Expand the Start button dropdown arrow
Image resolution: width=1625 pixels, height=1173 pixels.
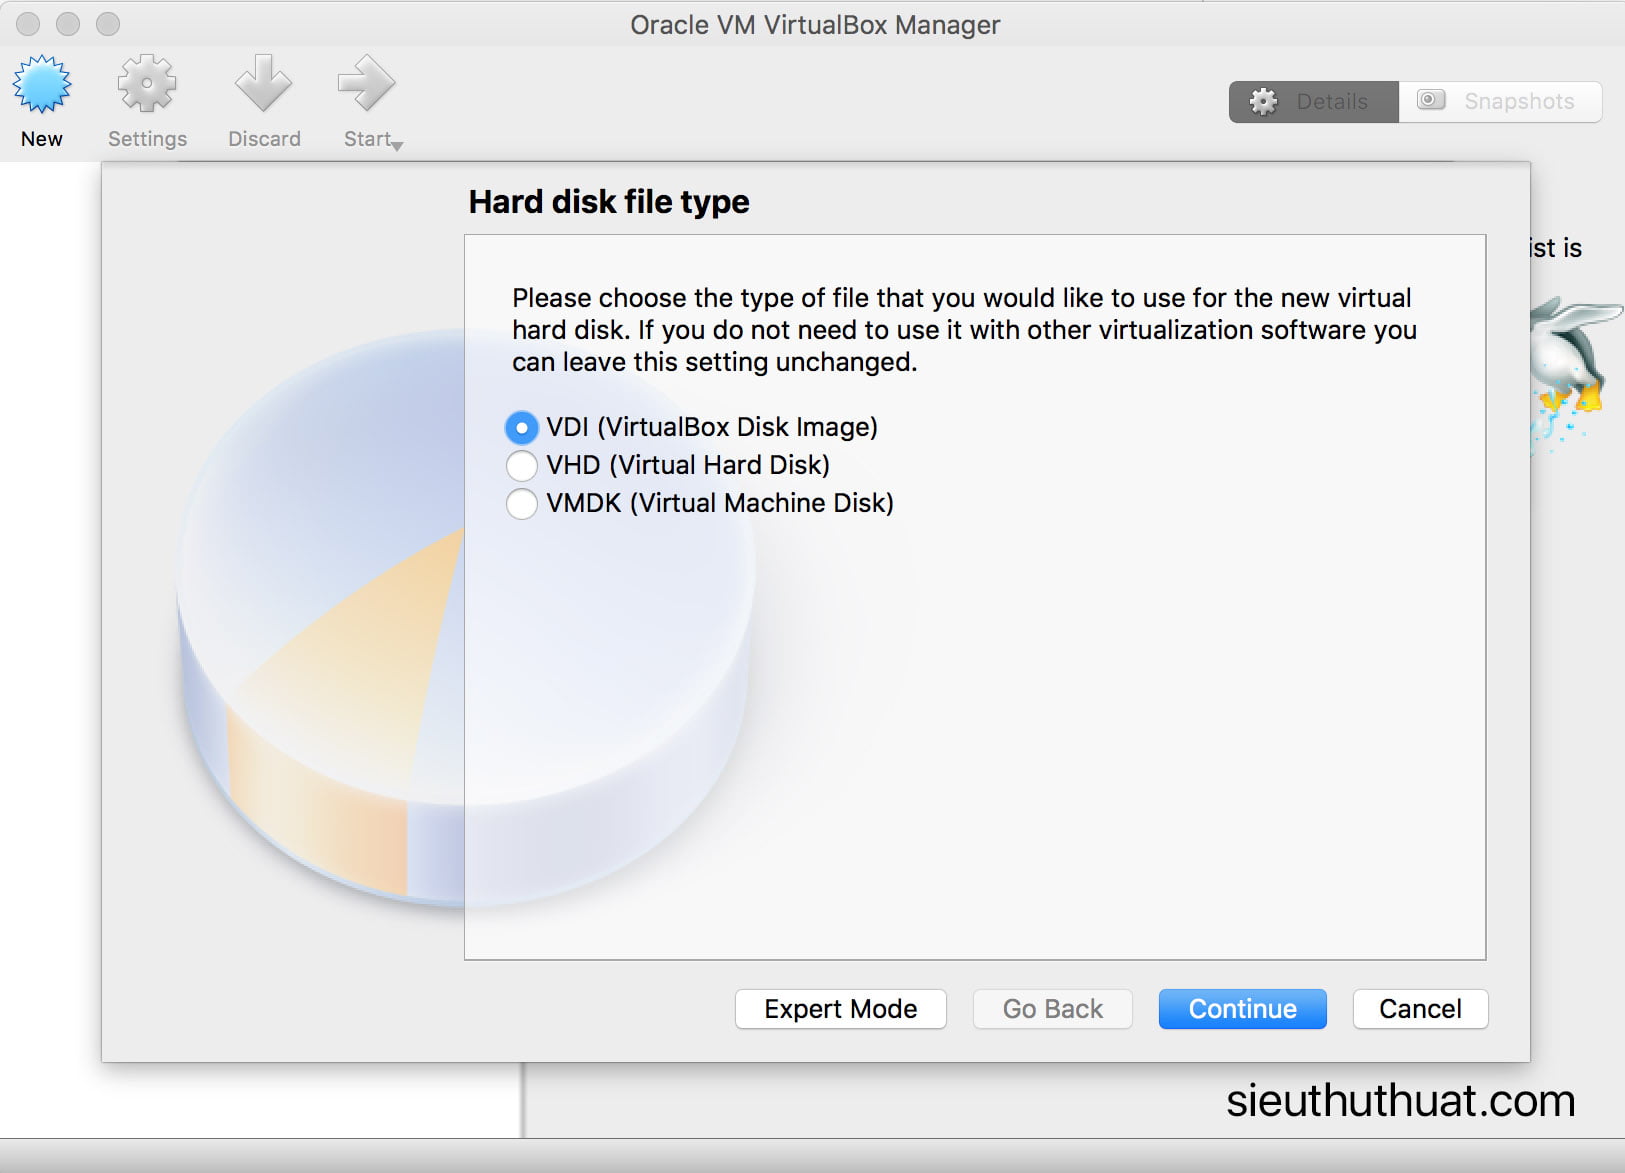click(398, 146)
